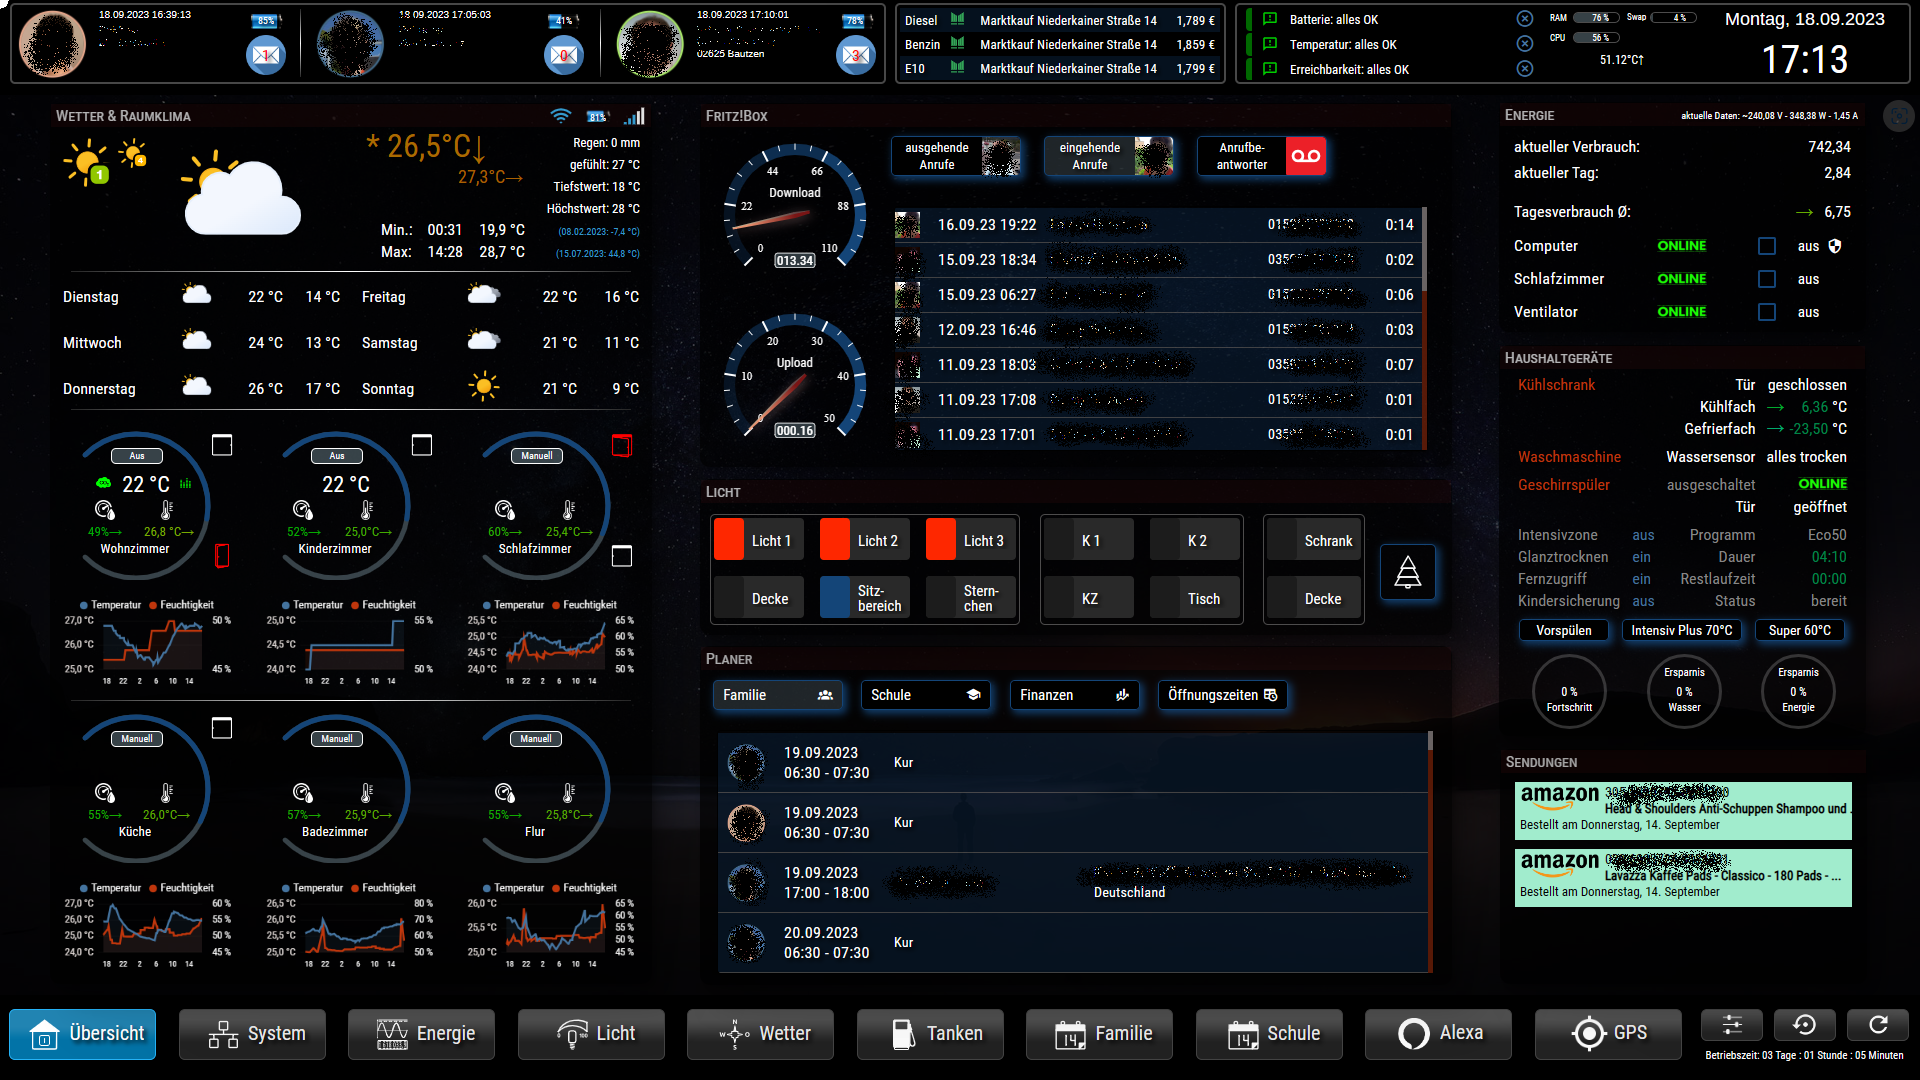Click the Küche window checkbox

pyautogui.click(x=222, y=728)
